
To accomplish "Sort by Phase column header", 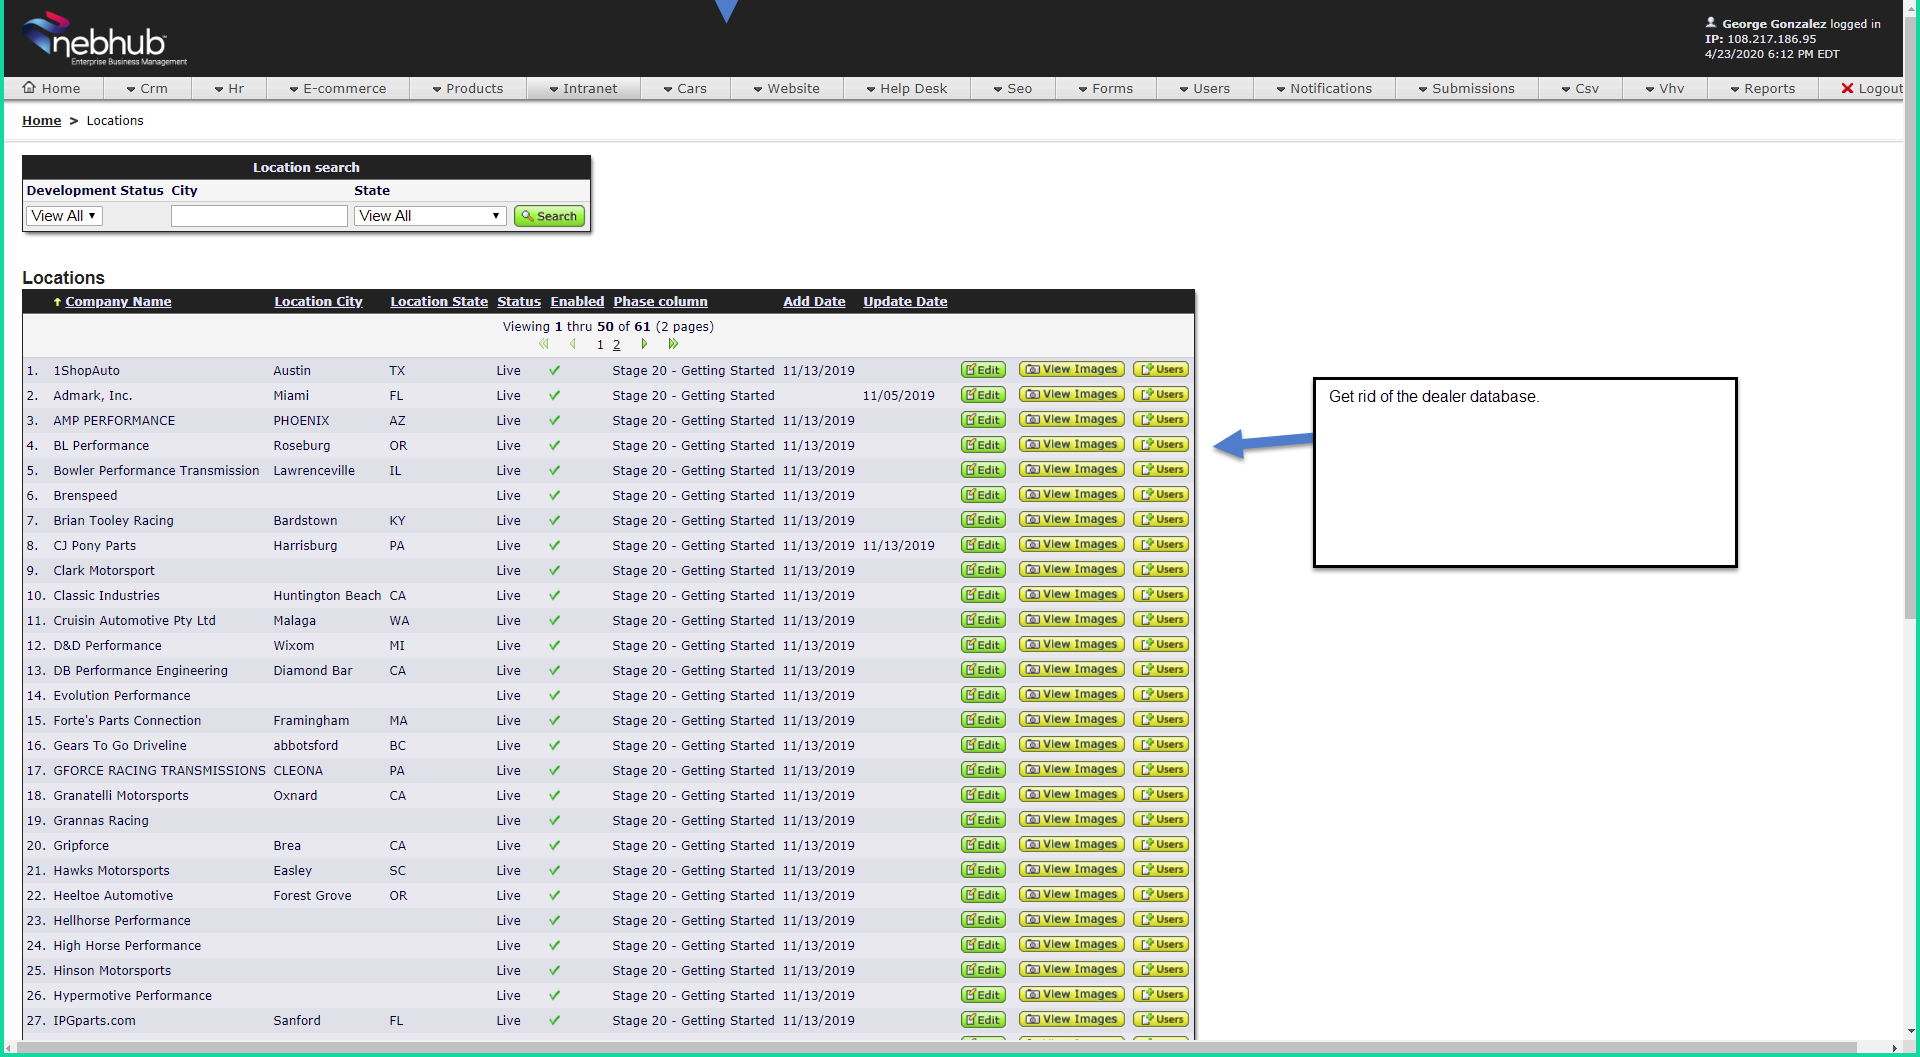I will (x=660, y=302).
